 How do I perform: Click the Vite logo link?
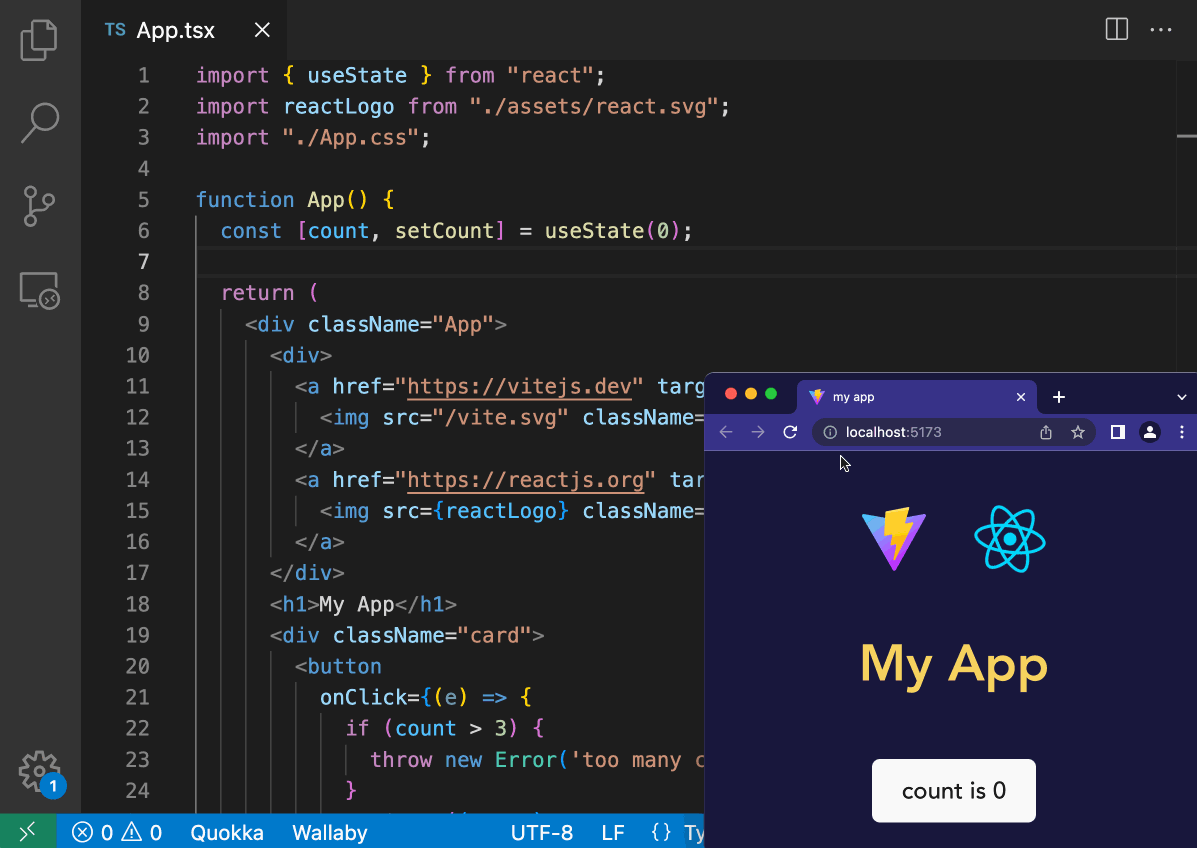tap(894, 540)
